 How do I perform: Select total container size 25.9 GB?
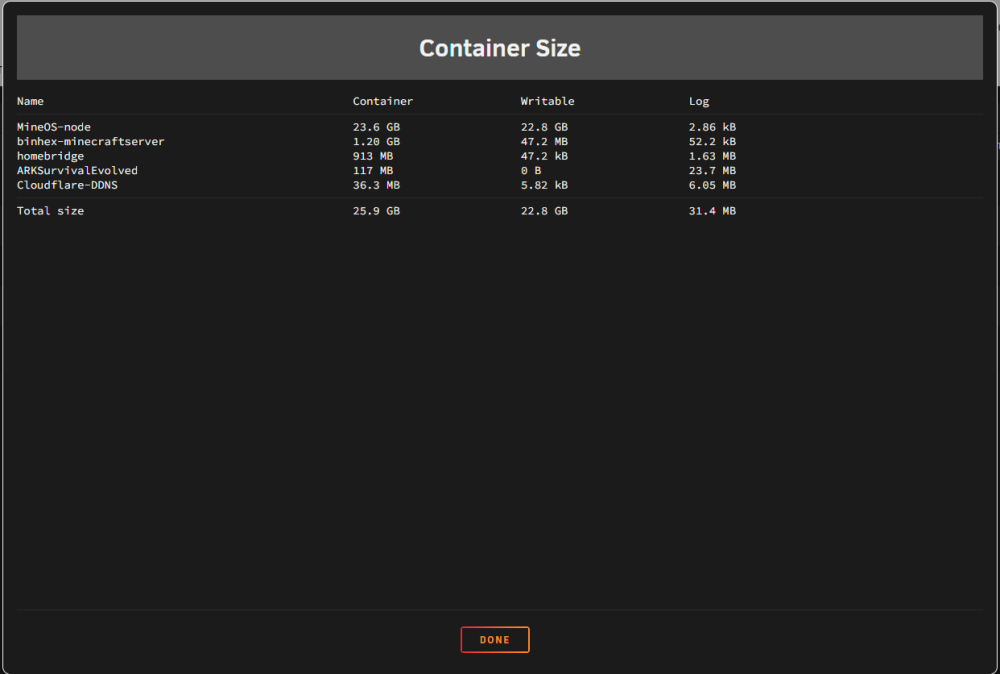[x=376, y=211]
